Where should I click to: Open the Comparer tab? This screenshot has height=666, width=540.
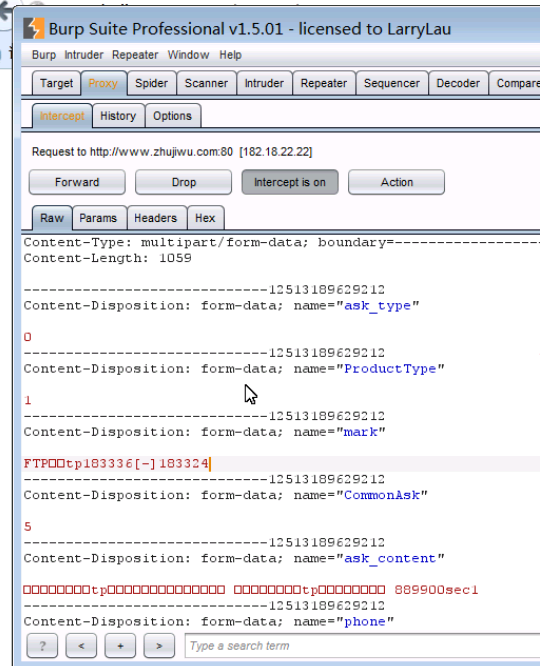[x=515, y=83]
